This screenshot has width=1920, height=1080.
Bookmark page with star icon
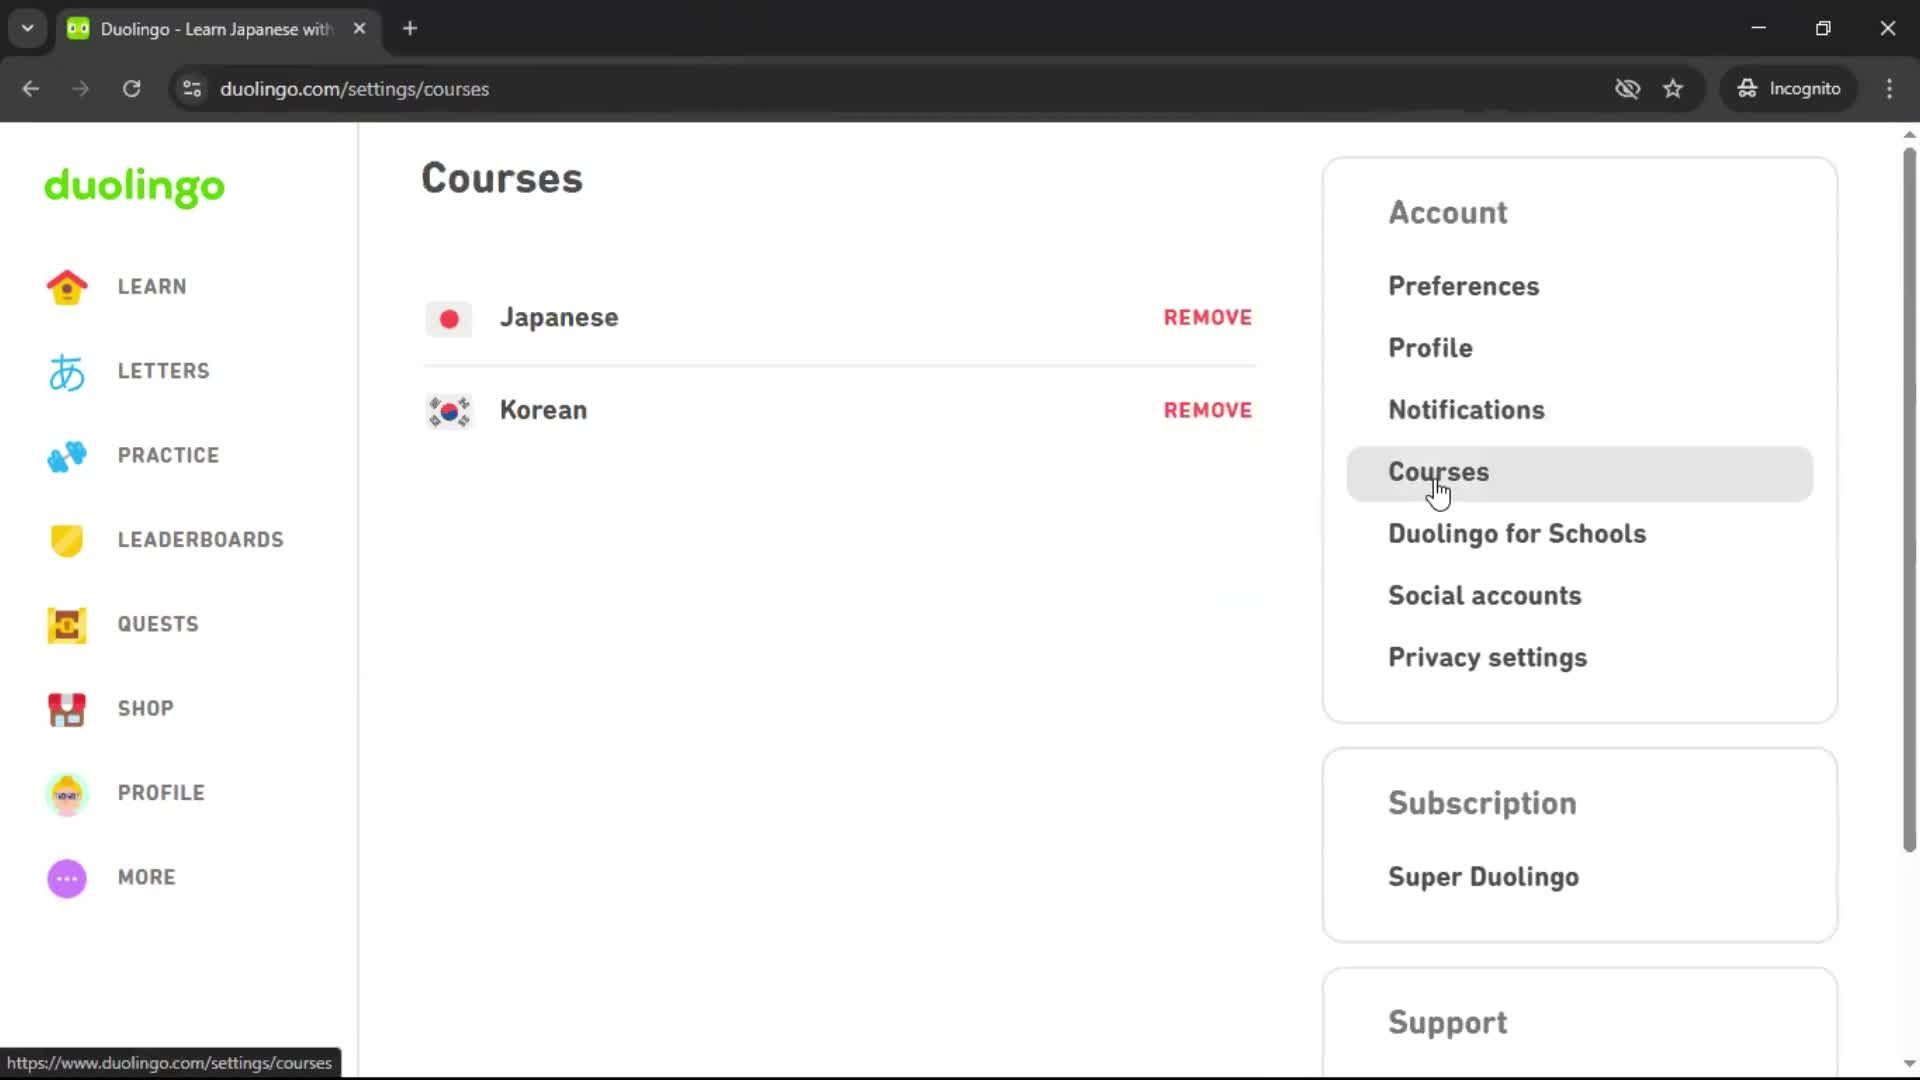[x=1673, y=89]
